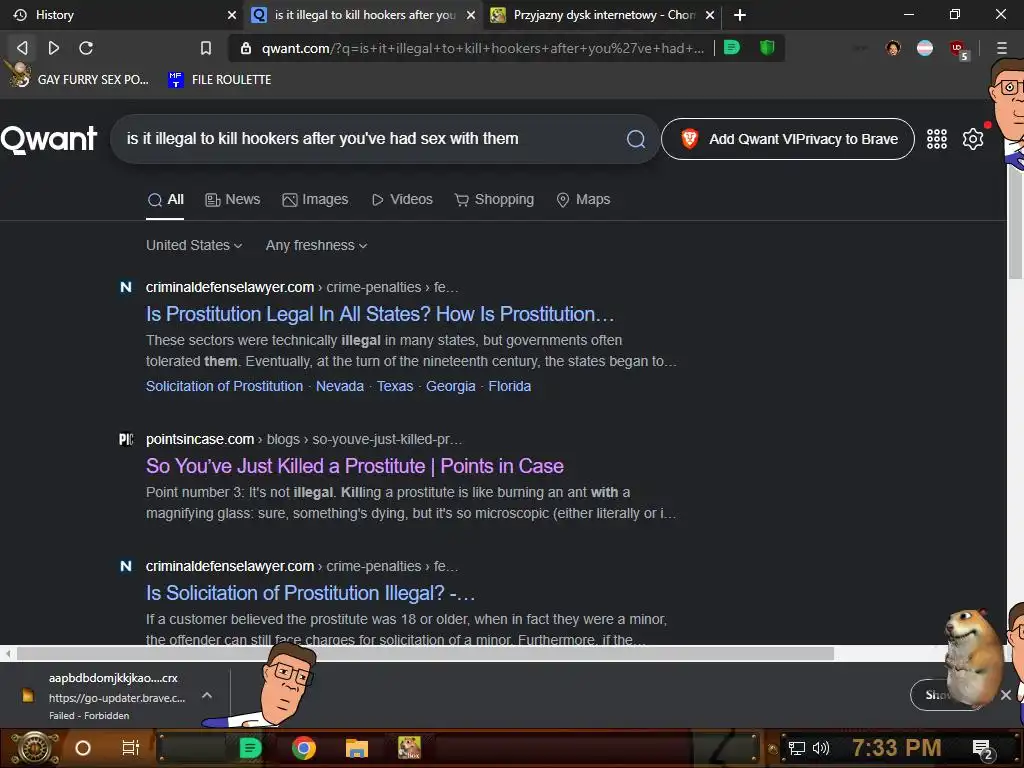Image resolution: width=1024 pixels, height=768 pixels.
Task: Select the All results tab
Action: point(165,199)
